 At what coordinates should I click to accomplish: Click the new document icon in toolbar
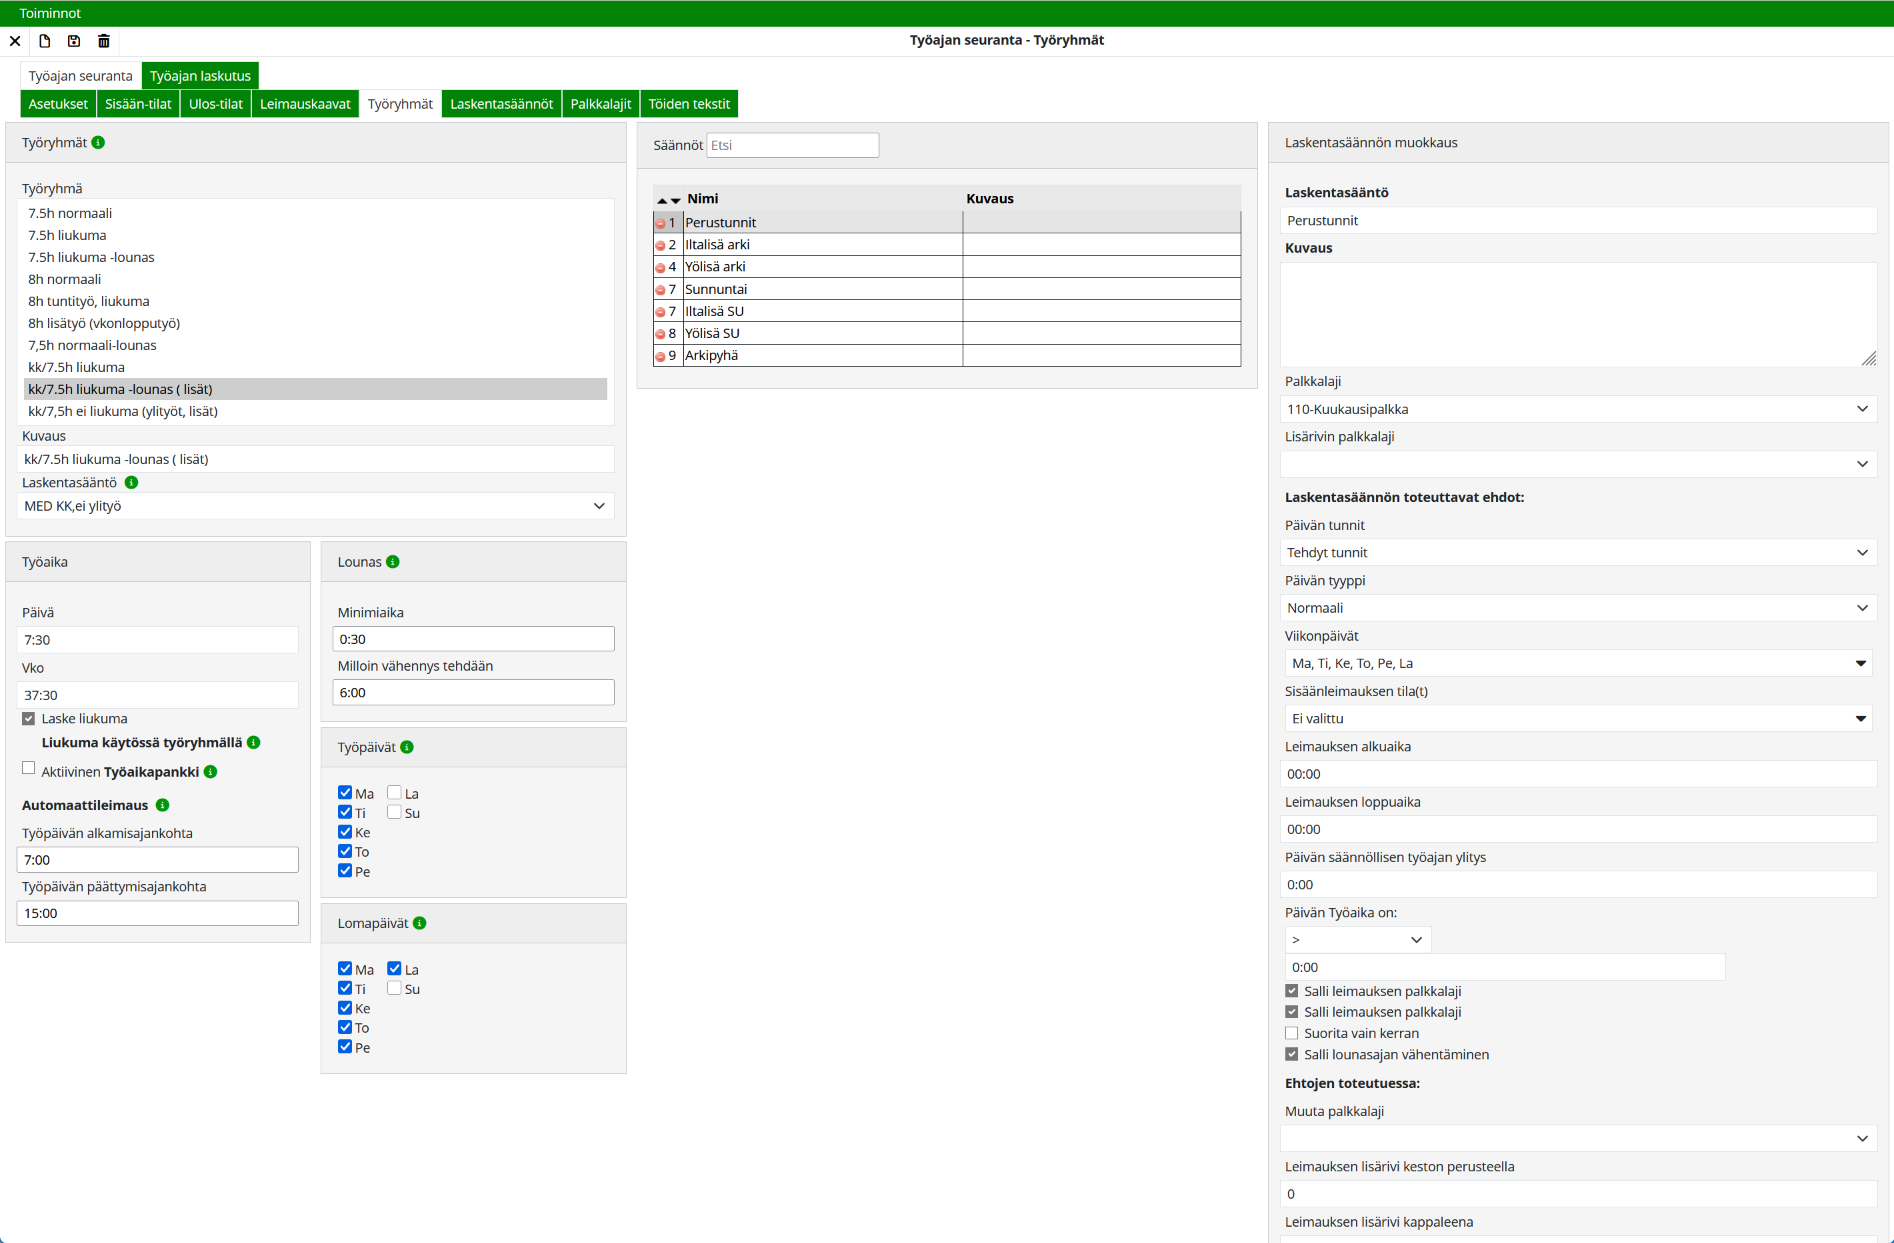tap(45, 41)
